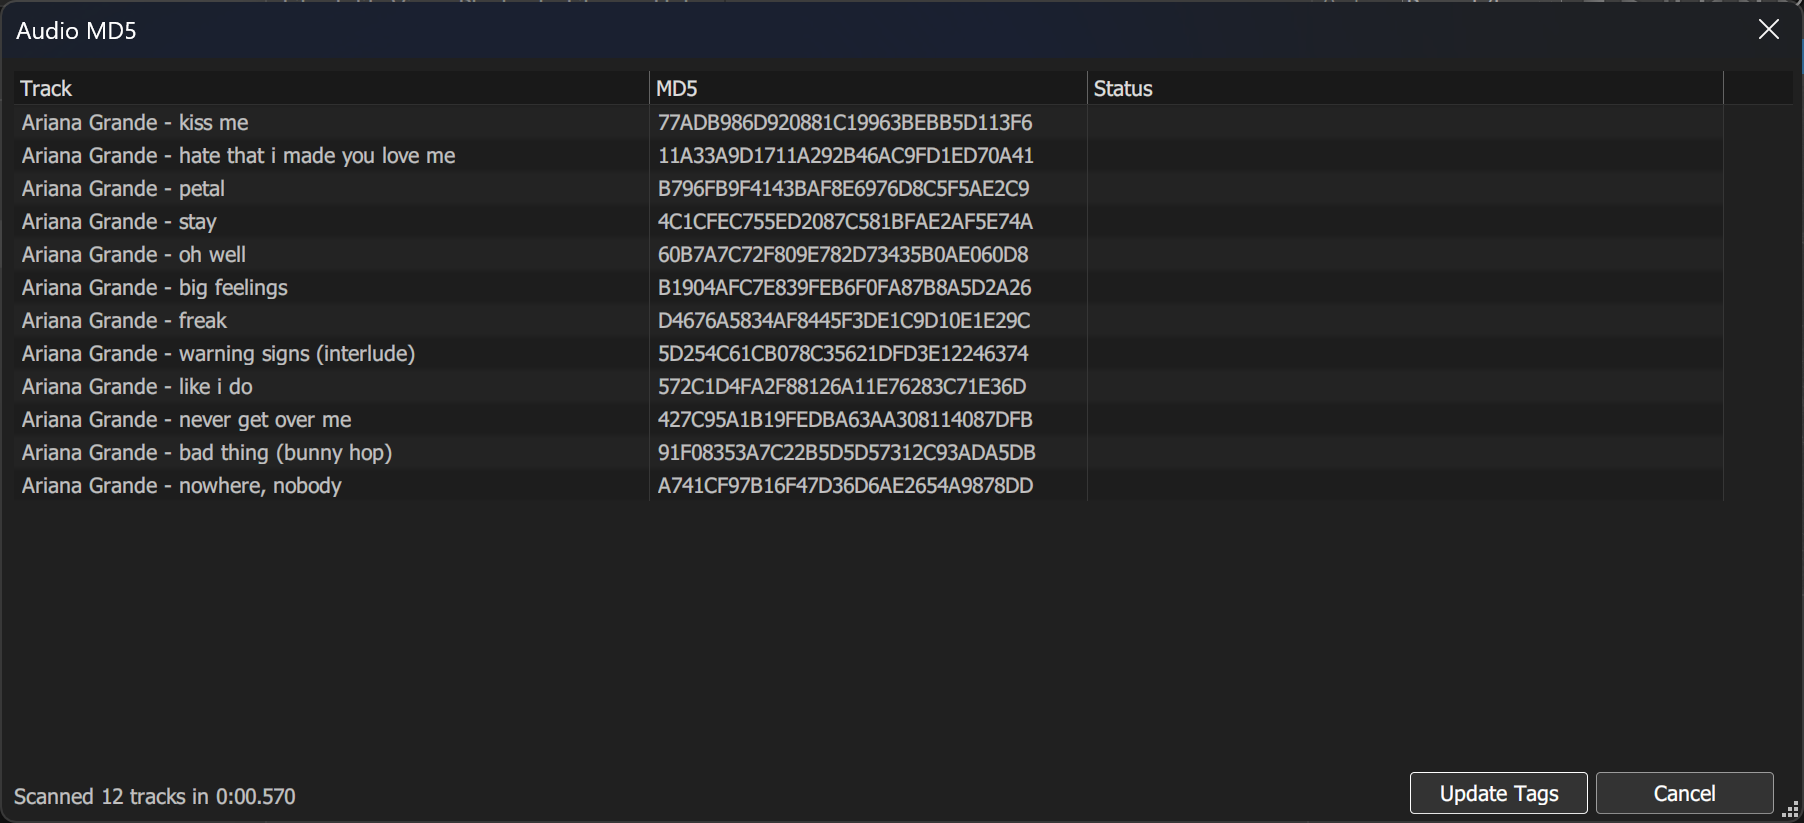1804x823 pixels.
Task: Select track 'nowhere, nobody'
Action: [x=182, y=485]
